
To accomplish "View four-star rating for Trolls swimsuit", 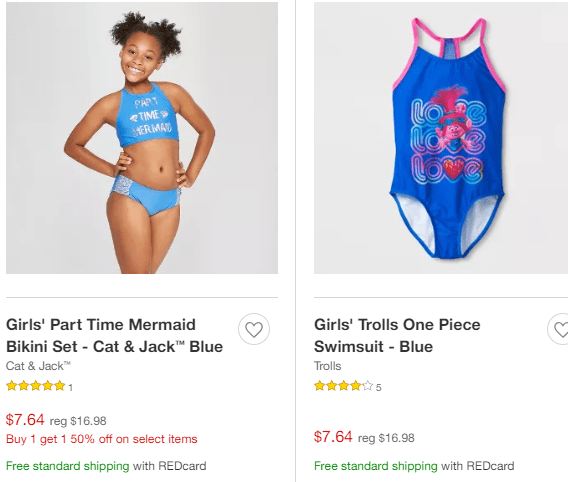I will [x=343, y=386].
